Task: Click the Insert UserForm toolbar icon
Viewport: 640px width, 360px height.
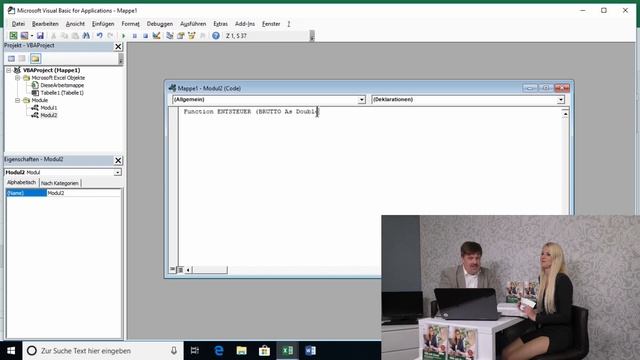Action: point(24,36)
